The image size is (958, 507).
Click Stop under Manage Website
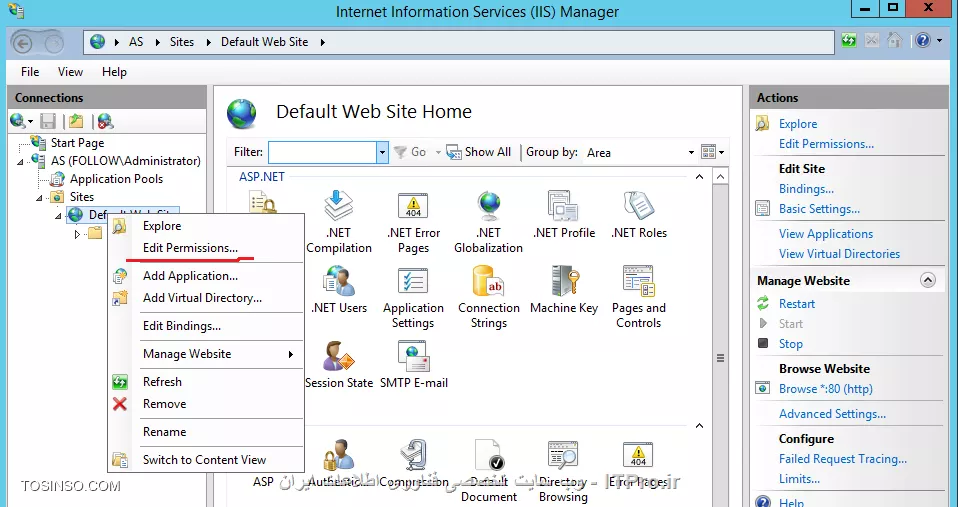(791, 344)
